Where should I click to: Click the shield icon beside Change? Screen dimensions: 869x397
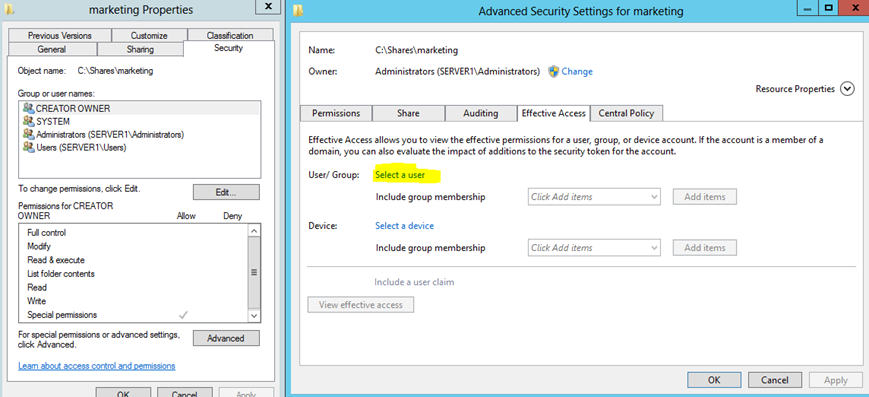[553, 72]
